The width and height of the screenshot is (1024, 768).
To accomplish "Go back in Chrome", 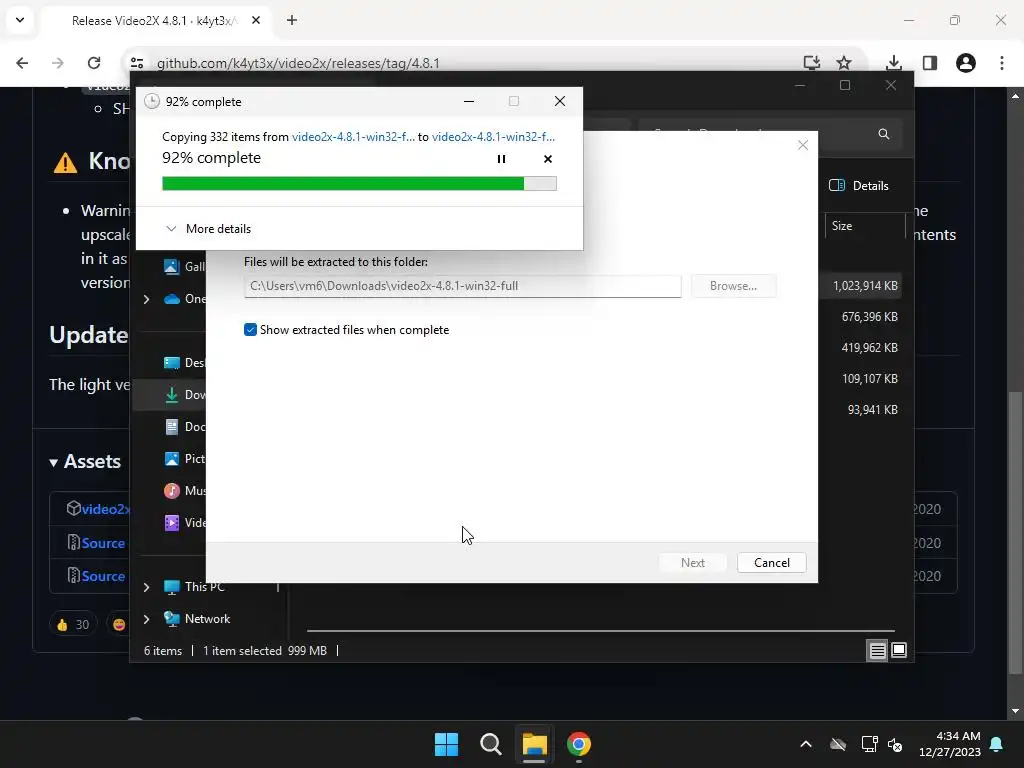I will click(22, 63).
